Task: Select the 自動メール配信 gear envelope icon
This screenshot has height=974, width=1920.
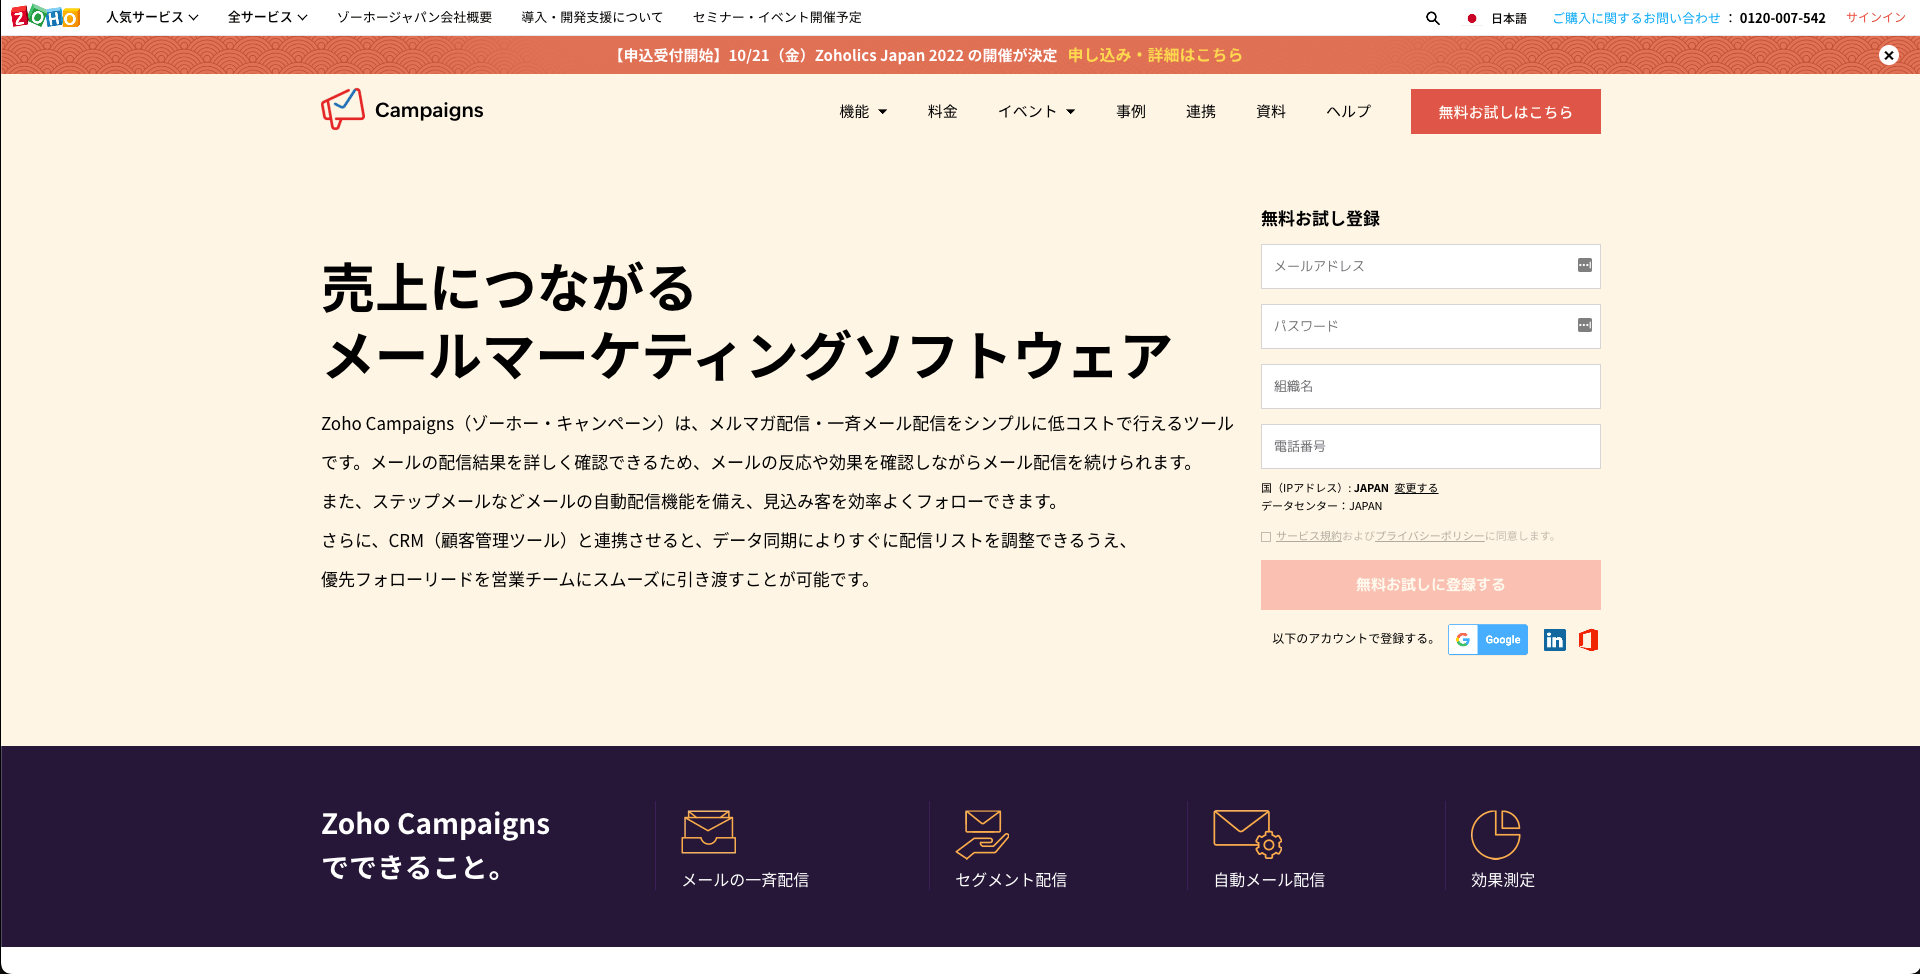Action: click(x=1244, y=832)
